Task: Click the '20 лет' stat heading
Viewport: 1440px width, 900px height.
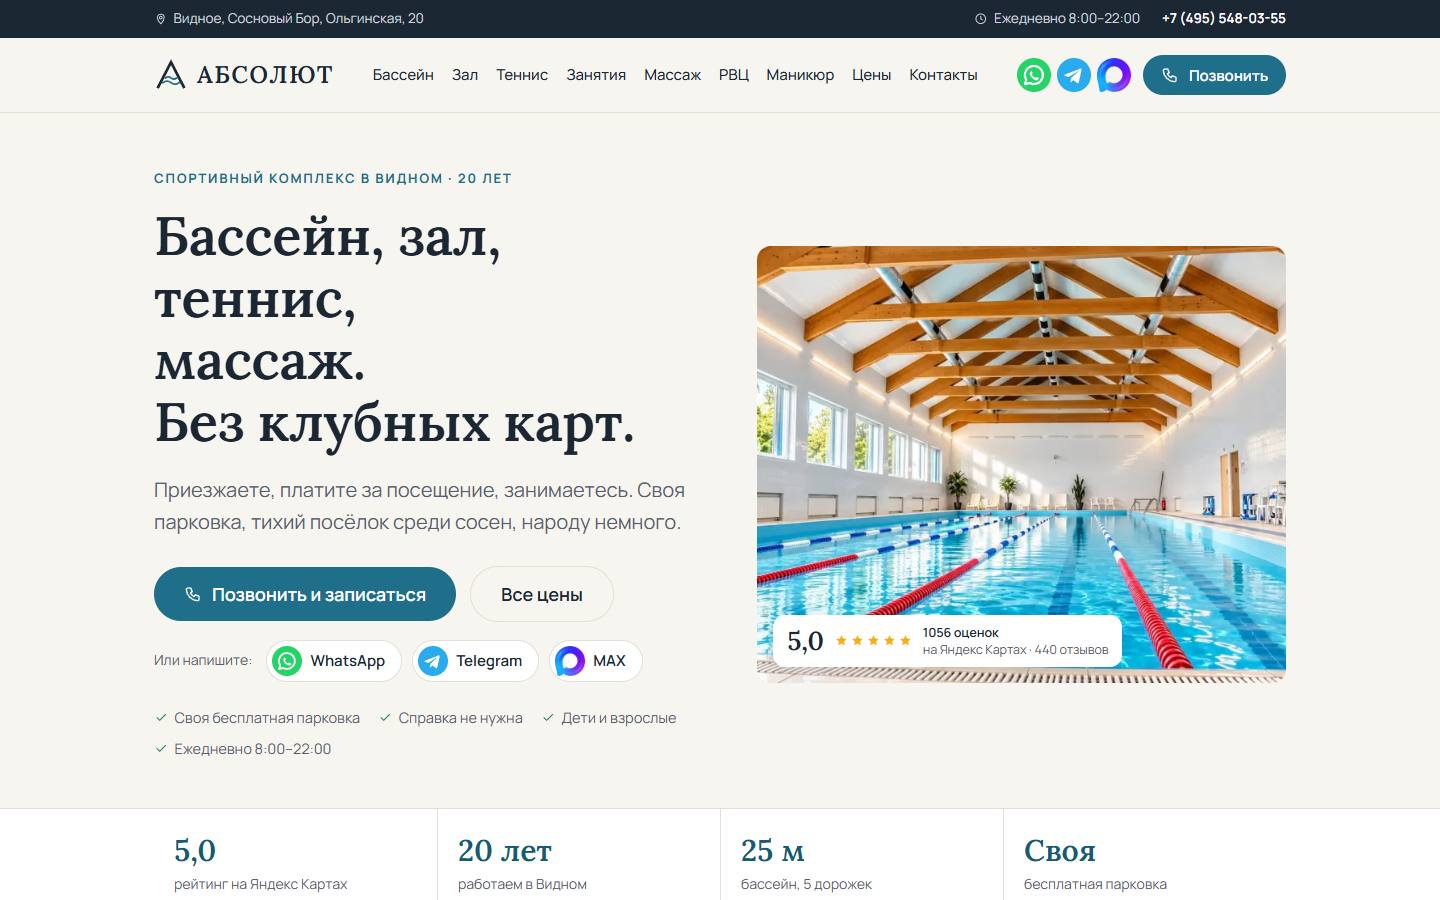Action: tap(505, 851)
